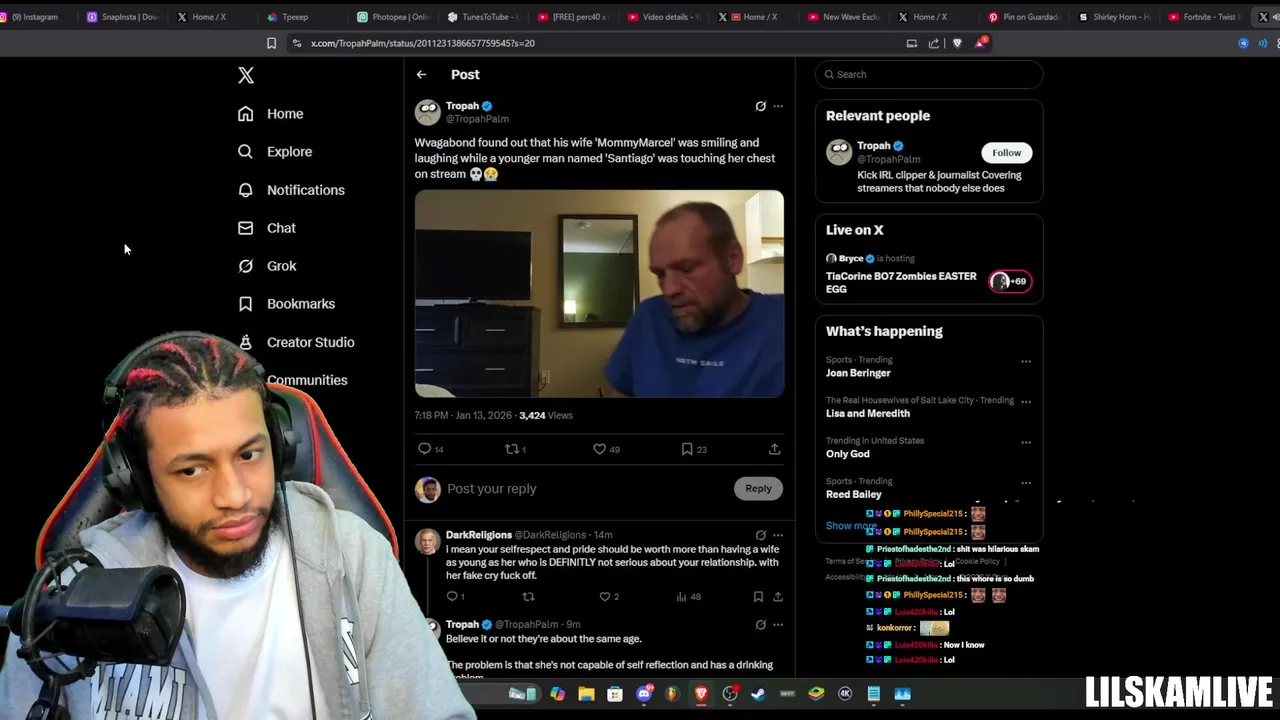Play the video in Tropah's post
Viewport: 1280px width, 720px height.
pyautogui.click(x=599, y=294)
